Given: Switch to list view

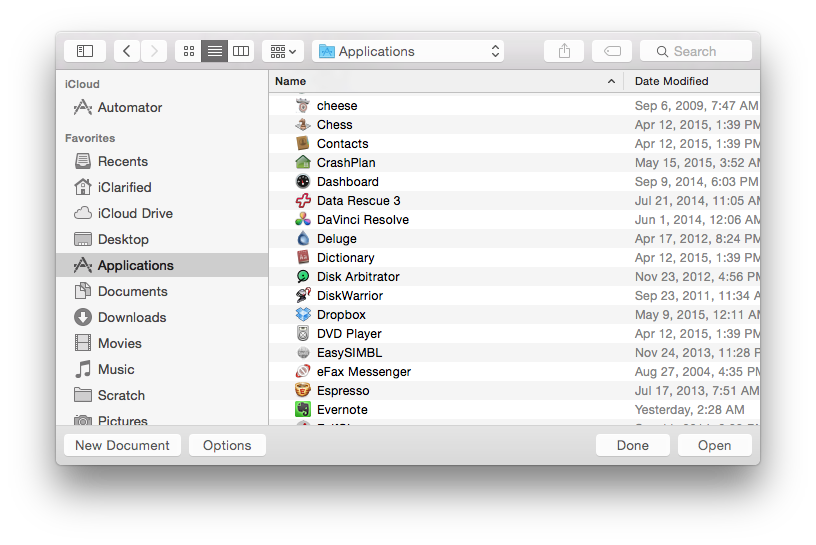Looking at the screenshot, I should (x=214, y=51).
